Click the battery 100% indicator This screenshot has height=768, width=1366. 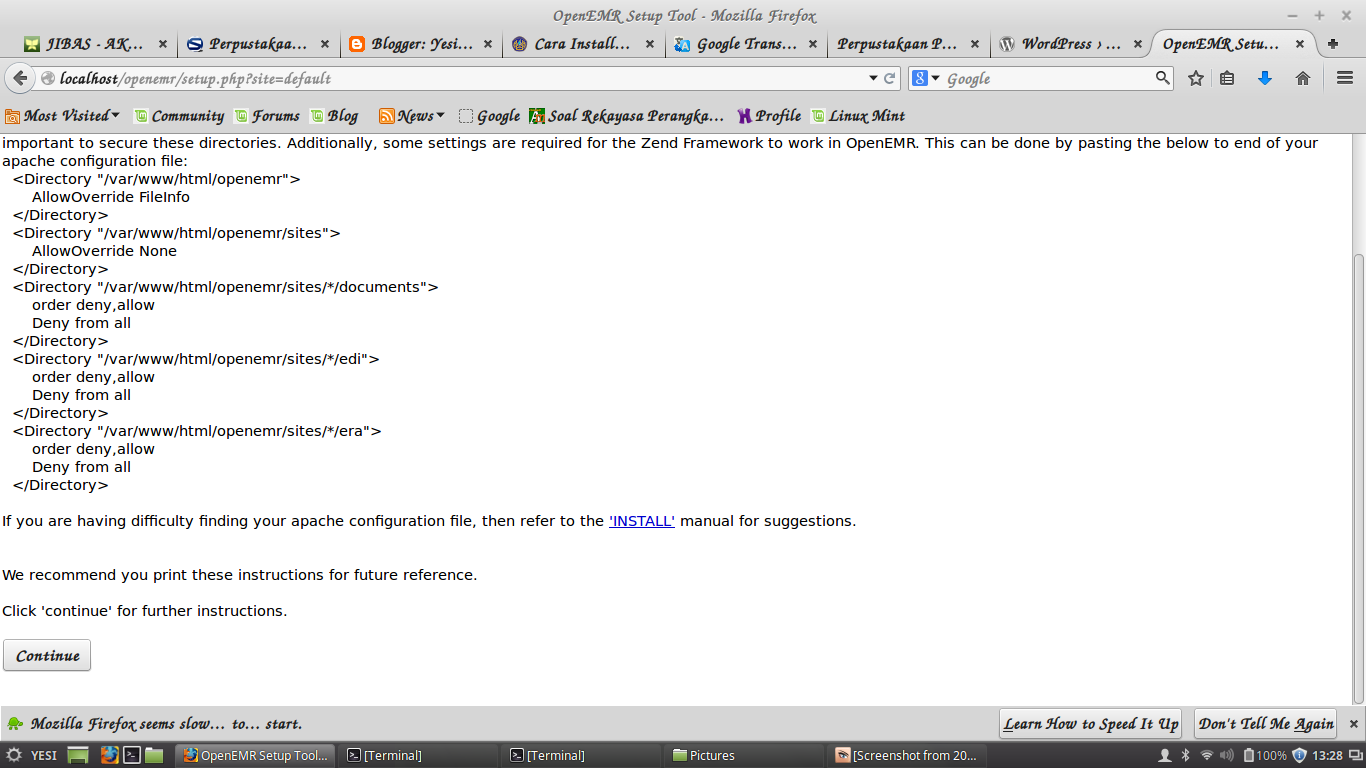1264,755
